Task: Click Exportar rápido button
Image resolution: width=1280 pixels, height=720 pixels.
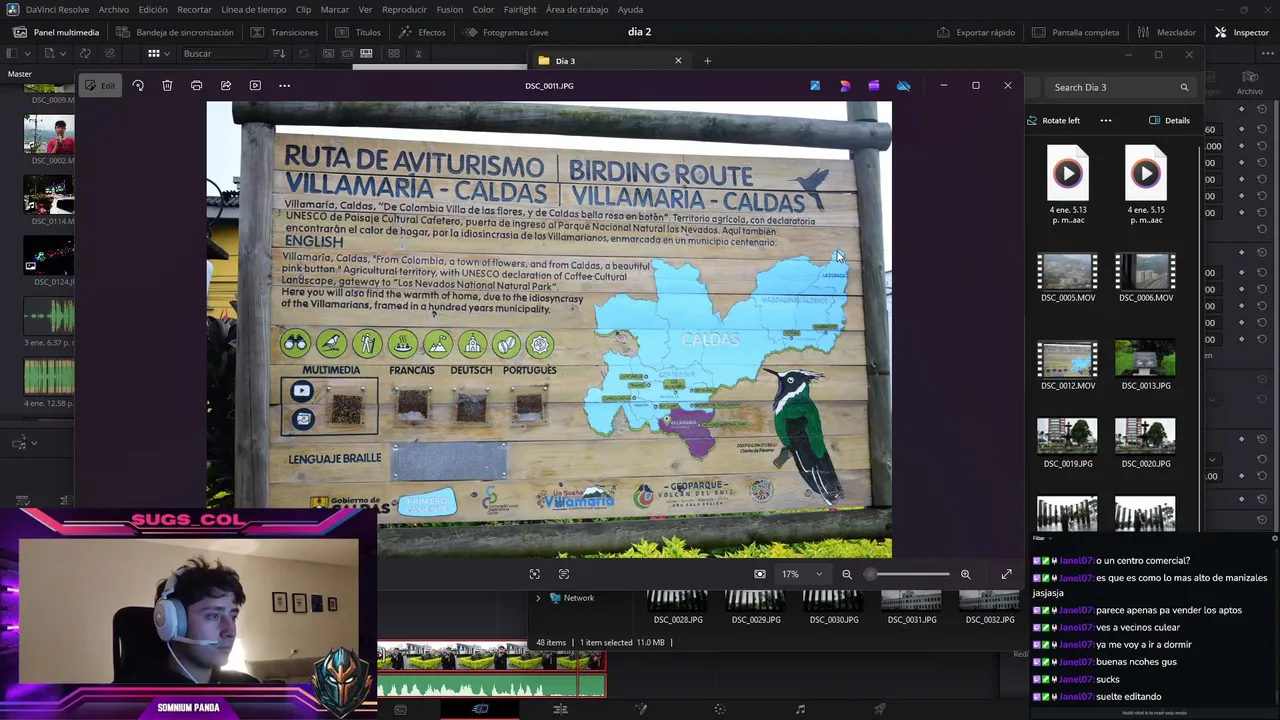Action: [x=976, y=32]
